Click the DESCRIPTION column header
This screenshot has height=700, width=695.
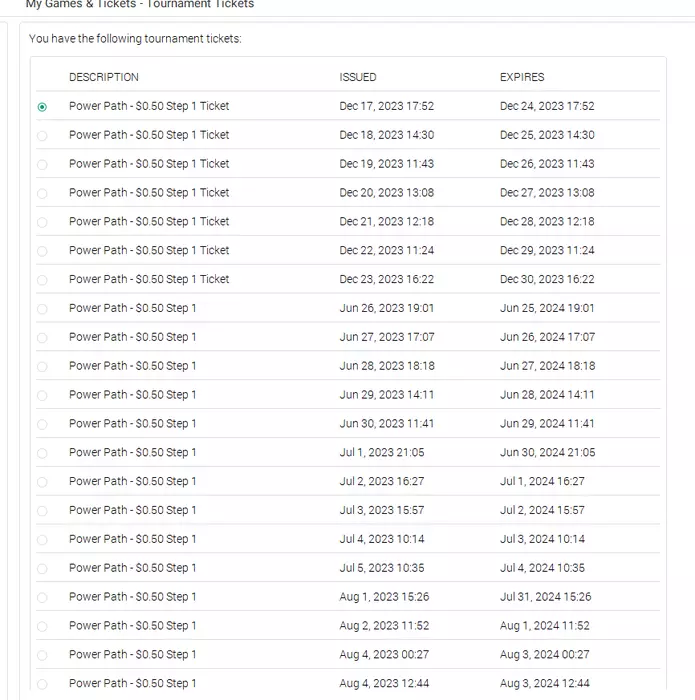pyautogui.click(x=104, y=77)
